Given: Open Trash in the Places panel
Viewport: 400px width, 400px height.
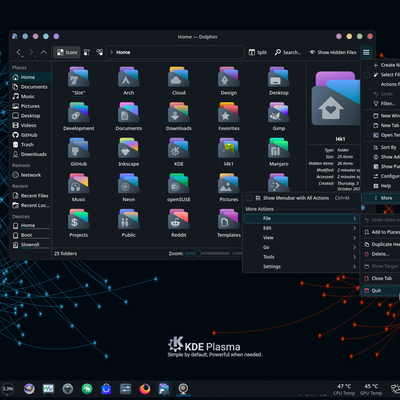Looking at the screenshot, I should point(30,145).
